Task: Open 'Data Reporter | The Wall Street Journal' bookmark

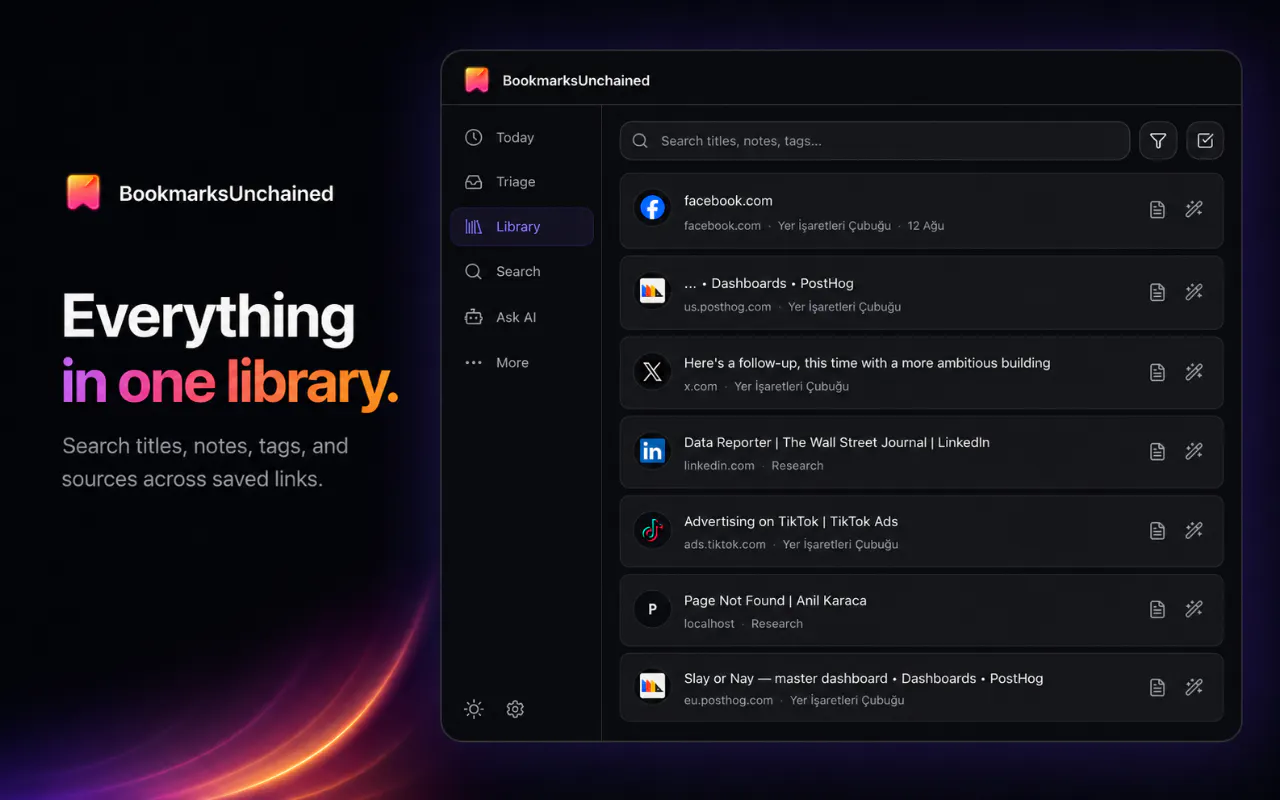Action: click(x=837, y=442)
